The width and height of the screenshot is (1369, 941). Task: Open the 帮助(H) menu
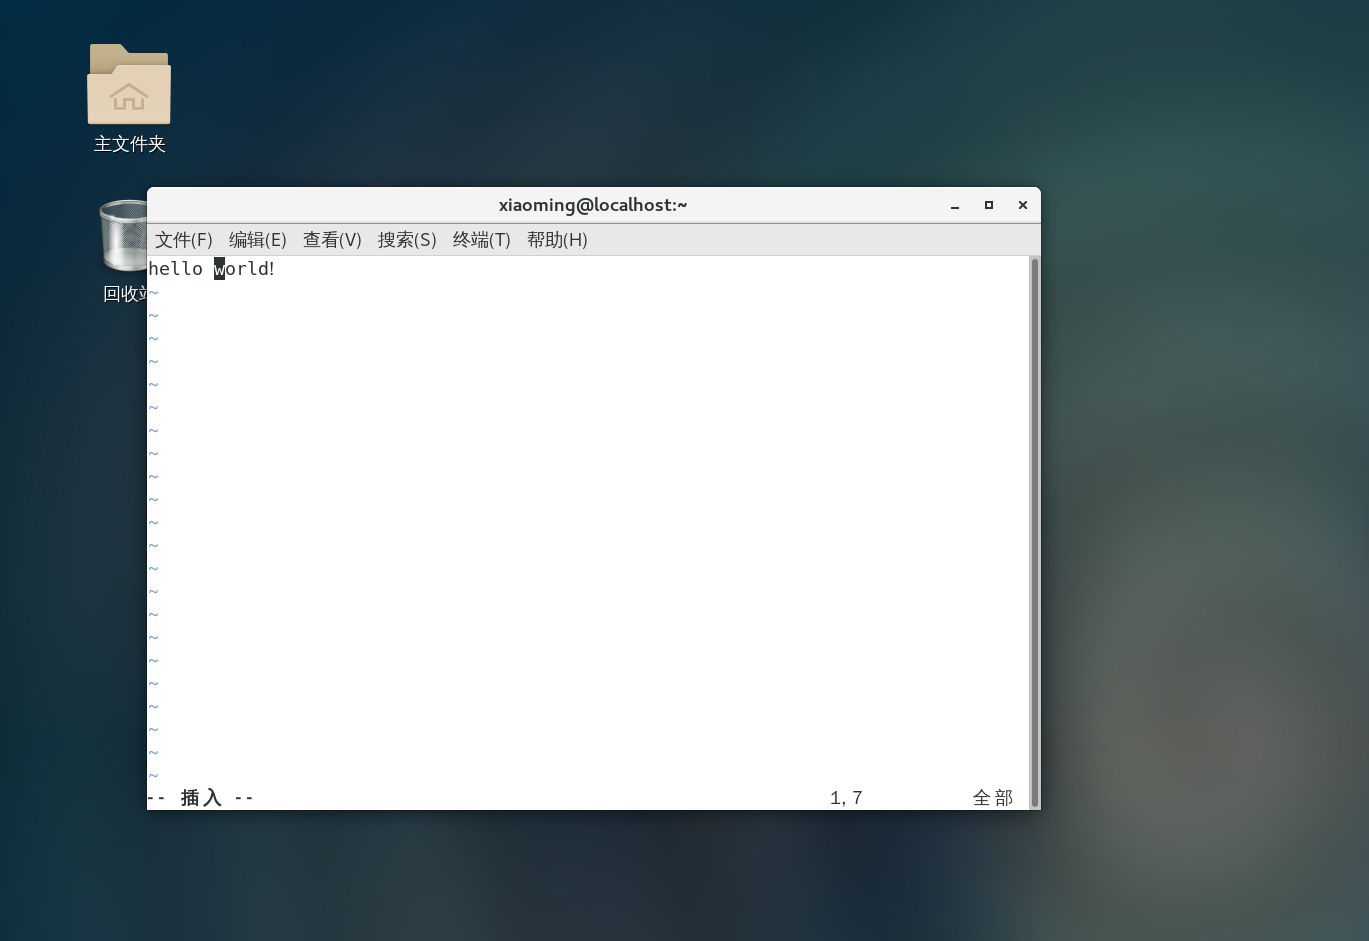pos(557,240)
